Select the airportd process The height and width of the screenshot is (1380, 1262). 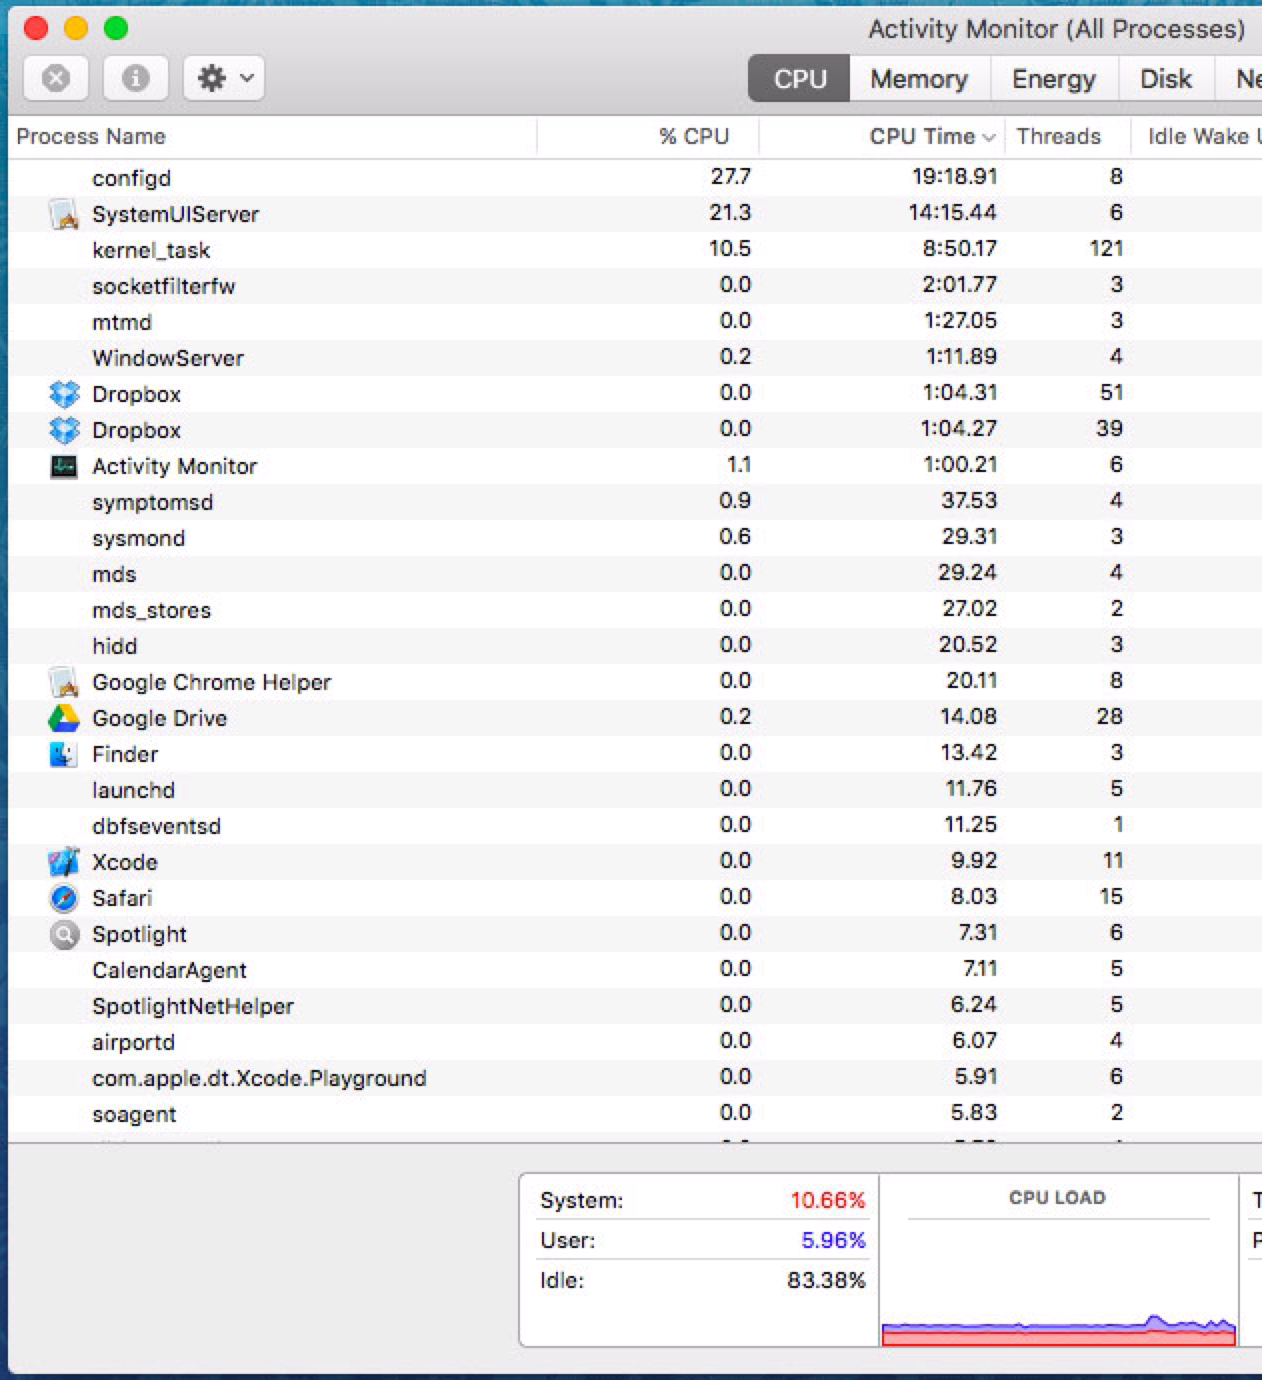635,1042
